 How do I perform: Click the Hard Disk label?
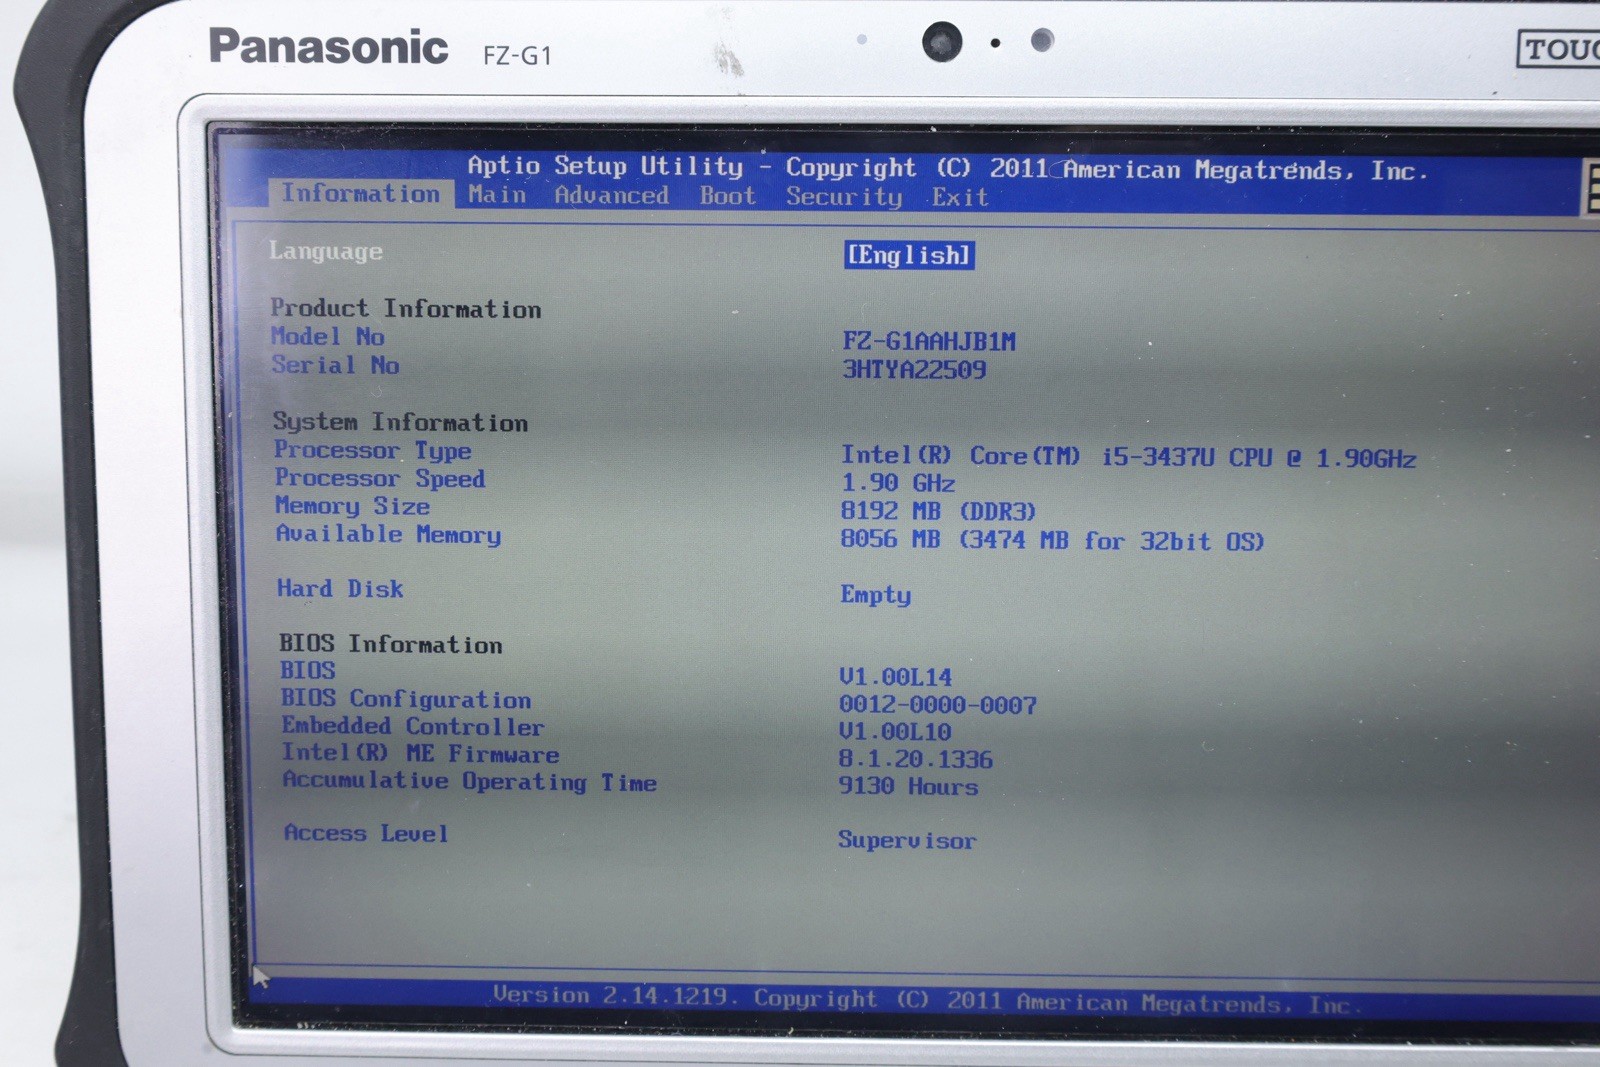pyautogui.click(x=340, y=589)
